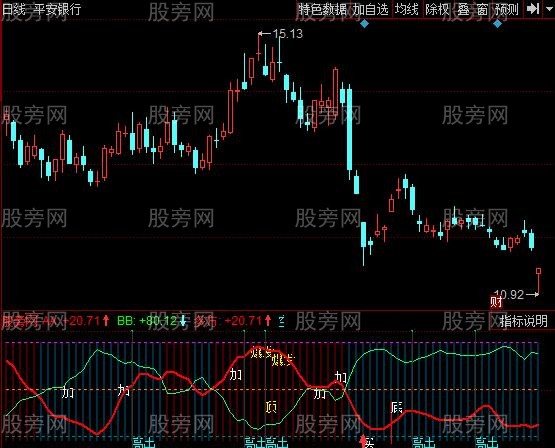Click the cyan icon after 多方 value
555x448 pixels.
point(282,321)
